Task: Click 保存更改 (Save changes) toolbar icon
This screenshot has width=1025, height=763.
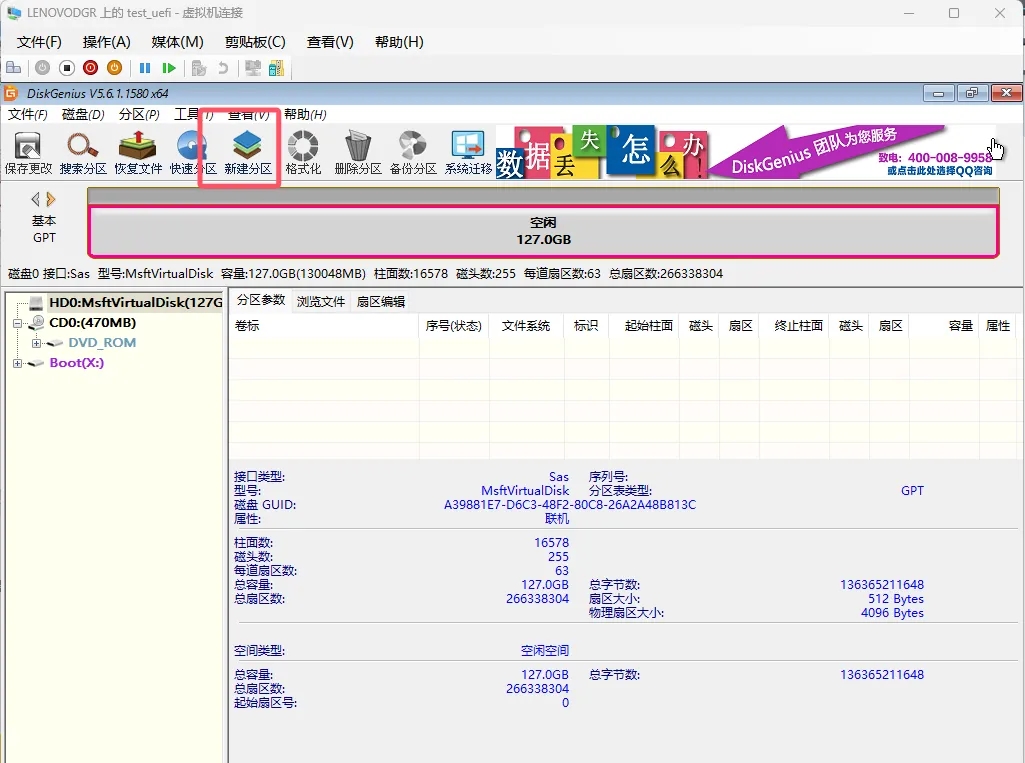Action: pyautogui.click(x=28, y=152)
